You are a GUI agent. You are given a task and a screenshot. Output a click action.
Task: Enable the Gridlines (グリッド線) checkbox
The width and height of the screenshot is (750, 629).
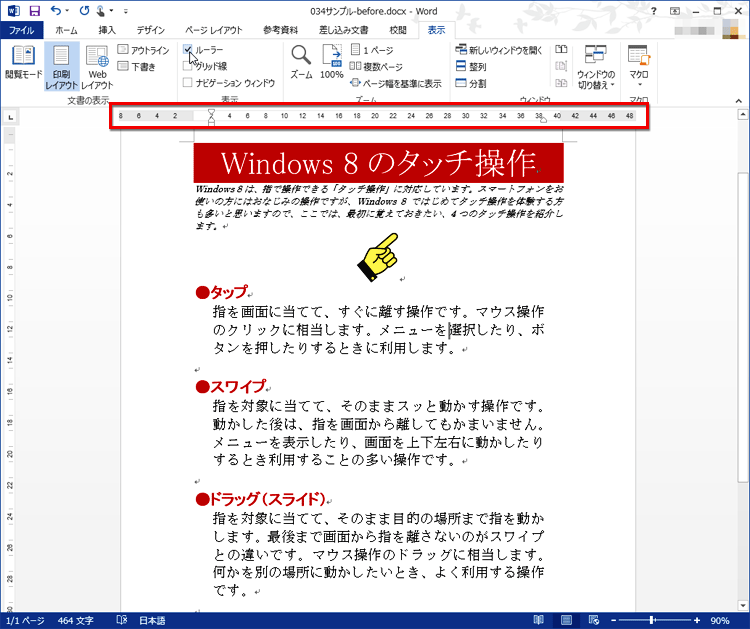tap(188, 66)
